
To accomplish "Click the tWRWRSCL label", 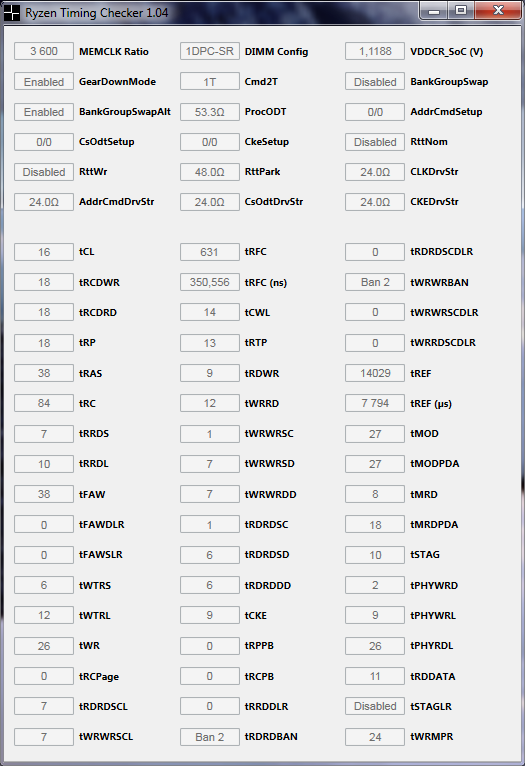I will [x=106, y=736].
